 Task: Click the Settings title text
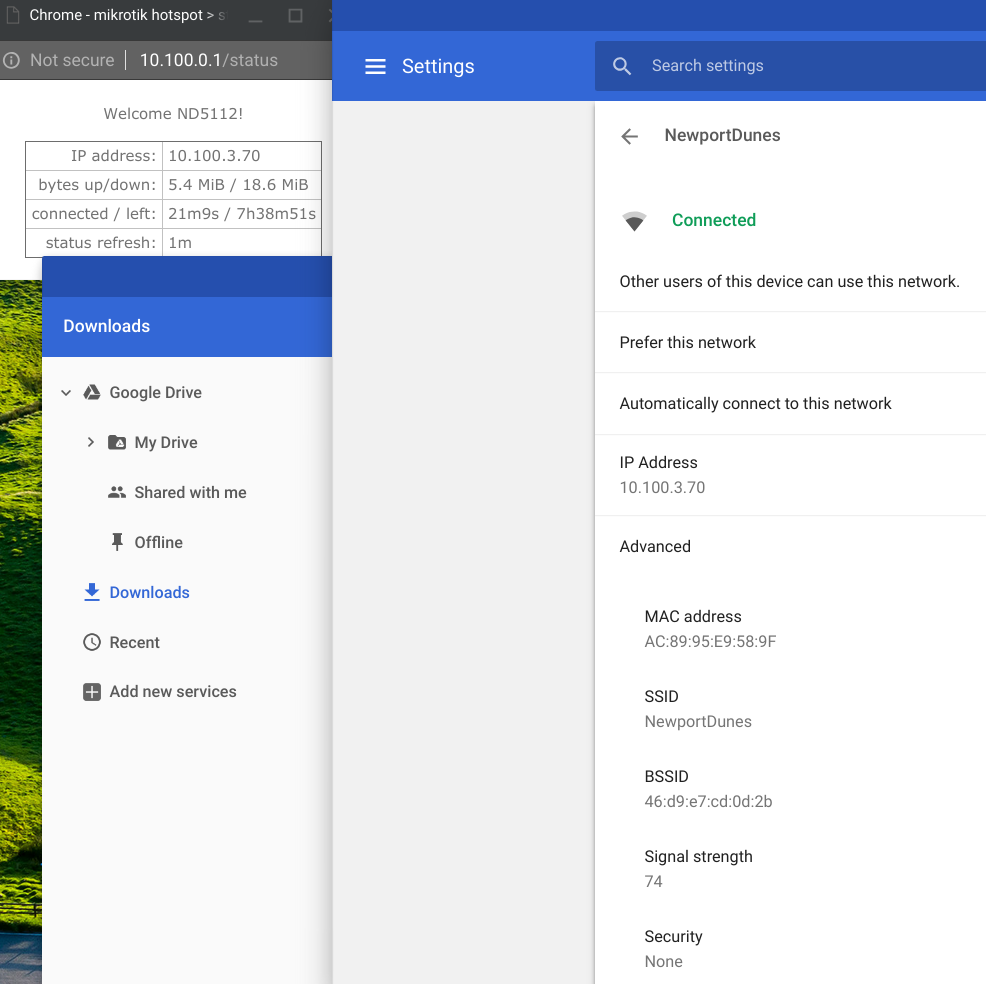click(x=438, y=66)
